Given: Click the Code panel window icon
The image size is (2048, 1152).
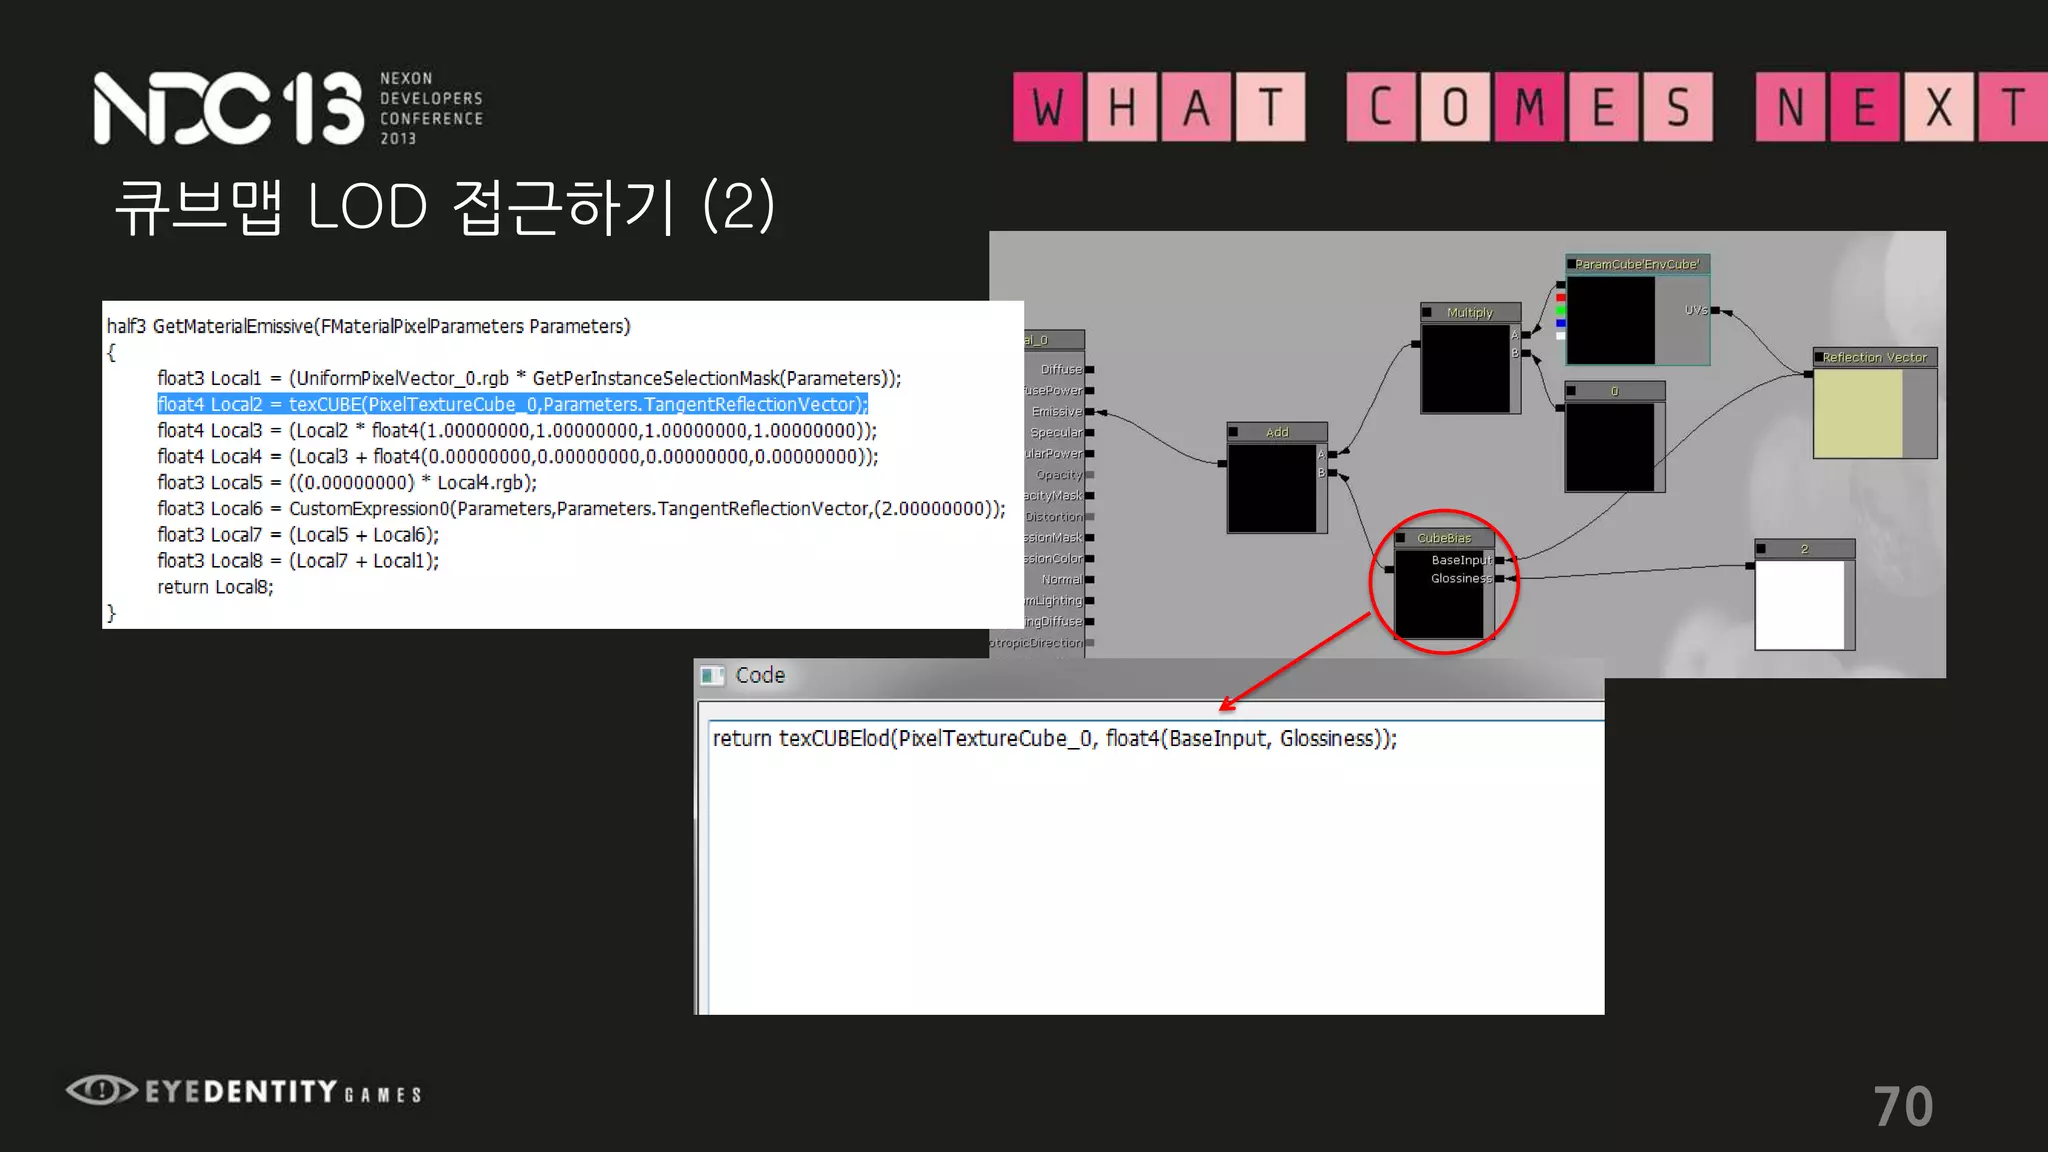Looking at the screenshot, I should point(712,676).
